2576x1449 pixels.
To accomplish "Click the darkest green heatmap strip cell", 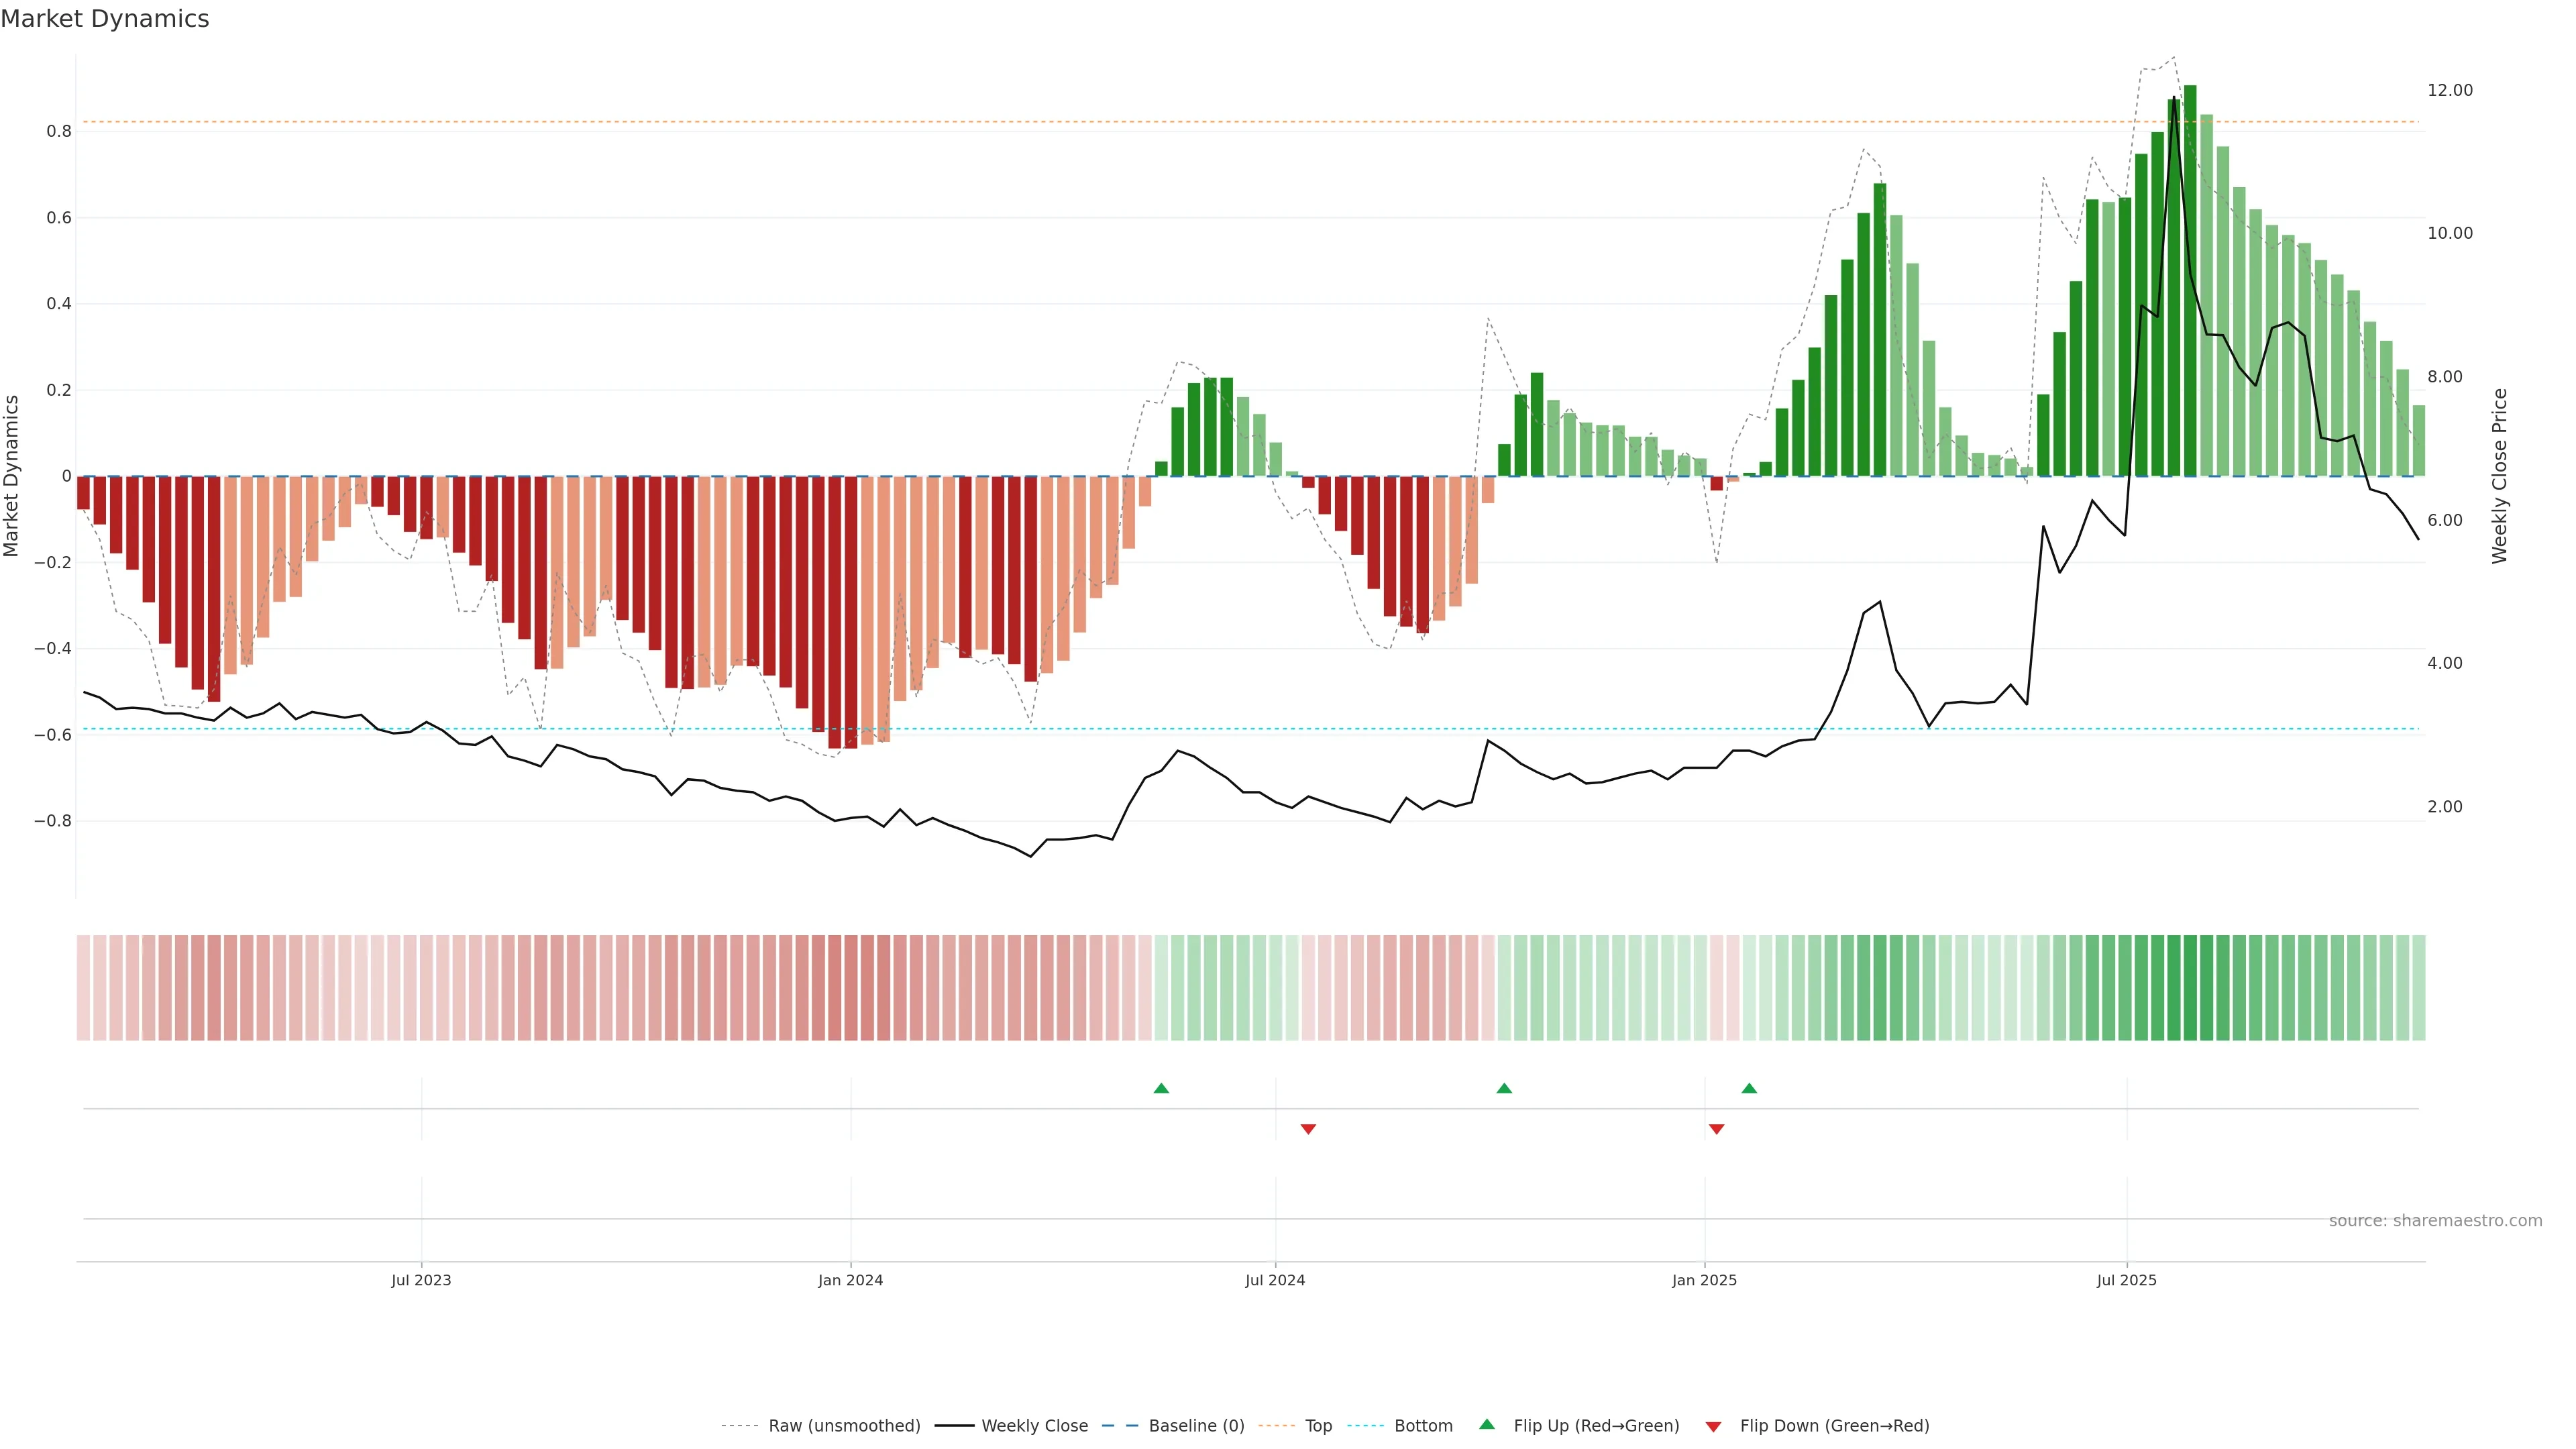I will (2190, 987).
